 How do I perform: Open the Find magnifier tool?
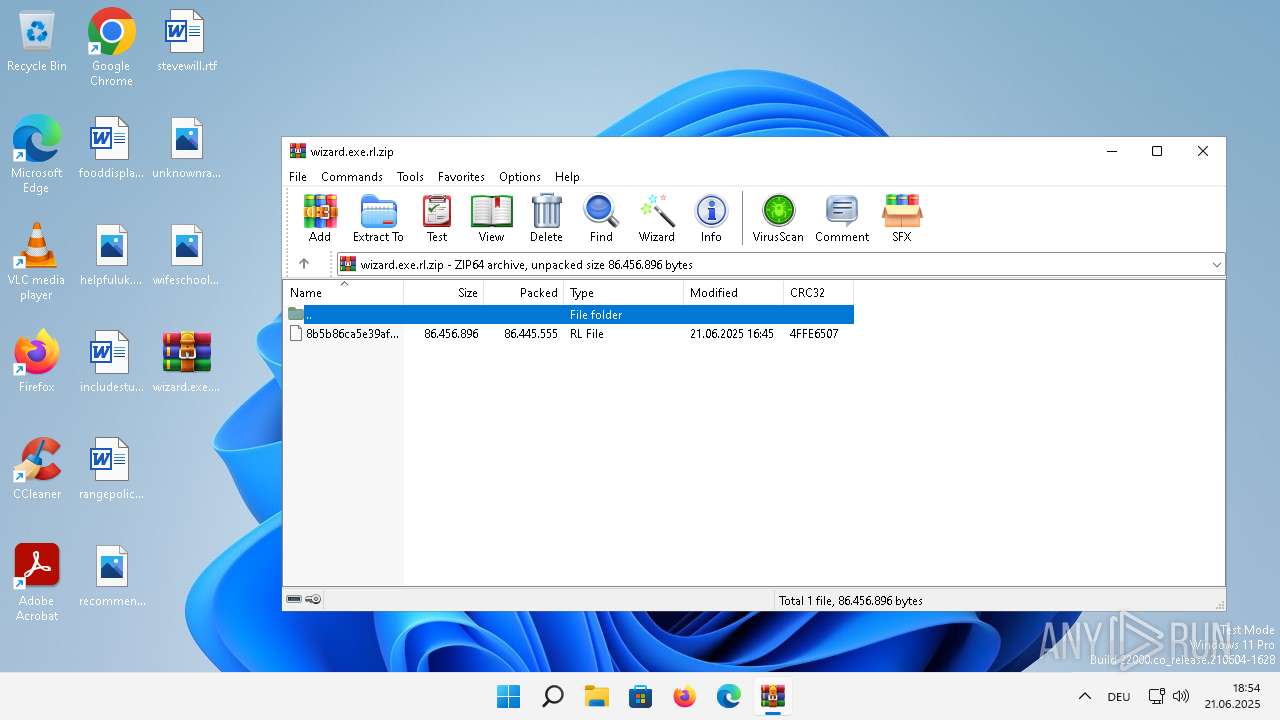[x=601, y=218]
